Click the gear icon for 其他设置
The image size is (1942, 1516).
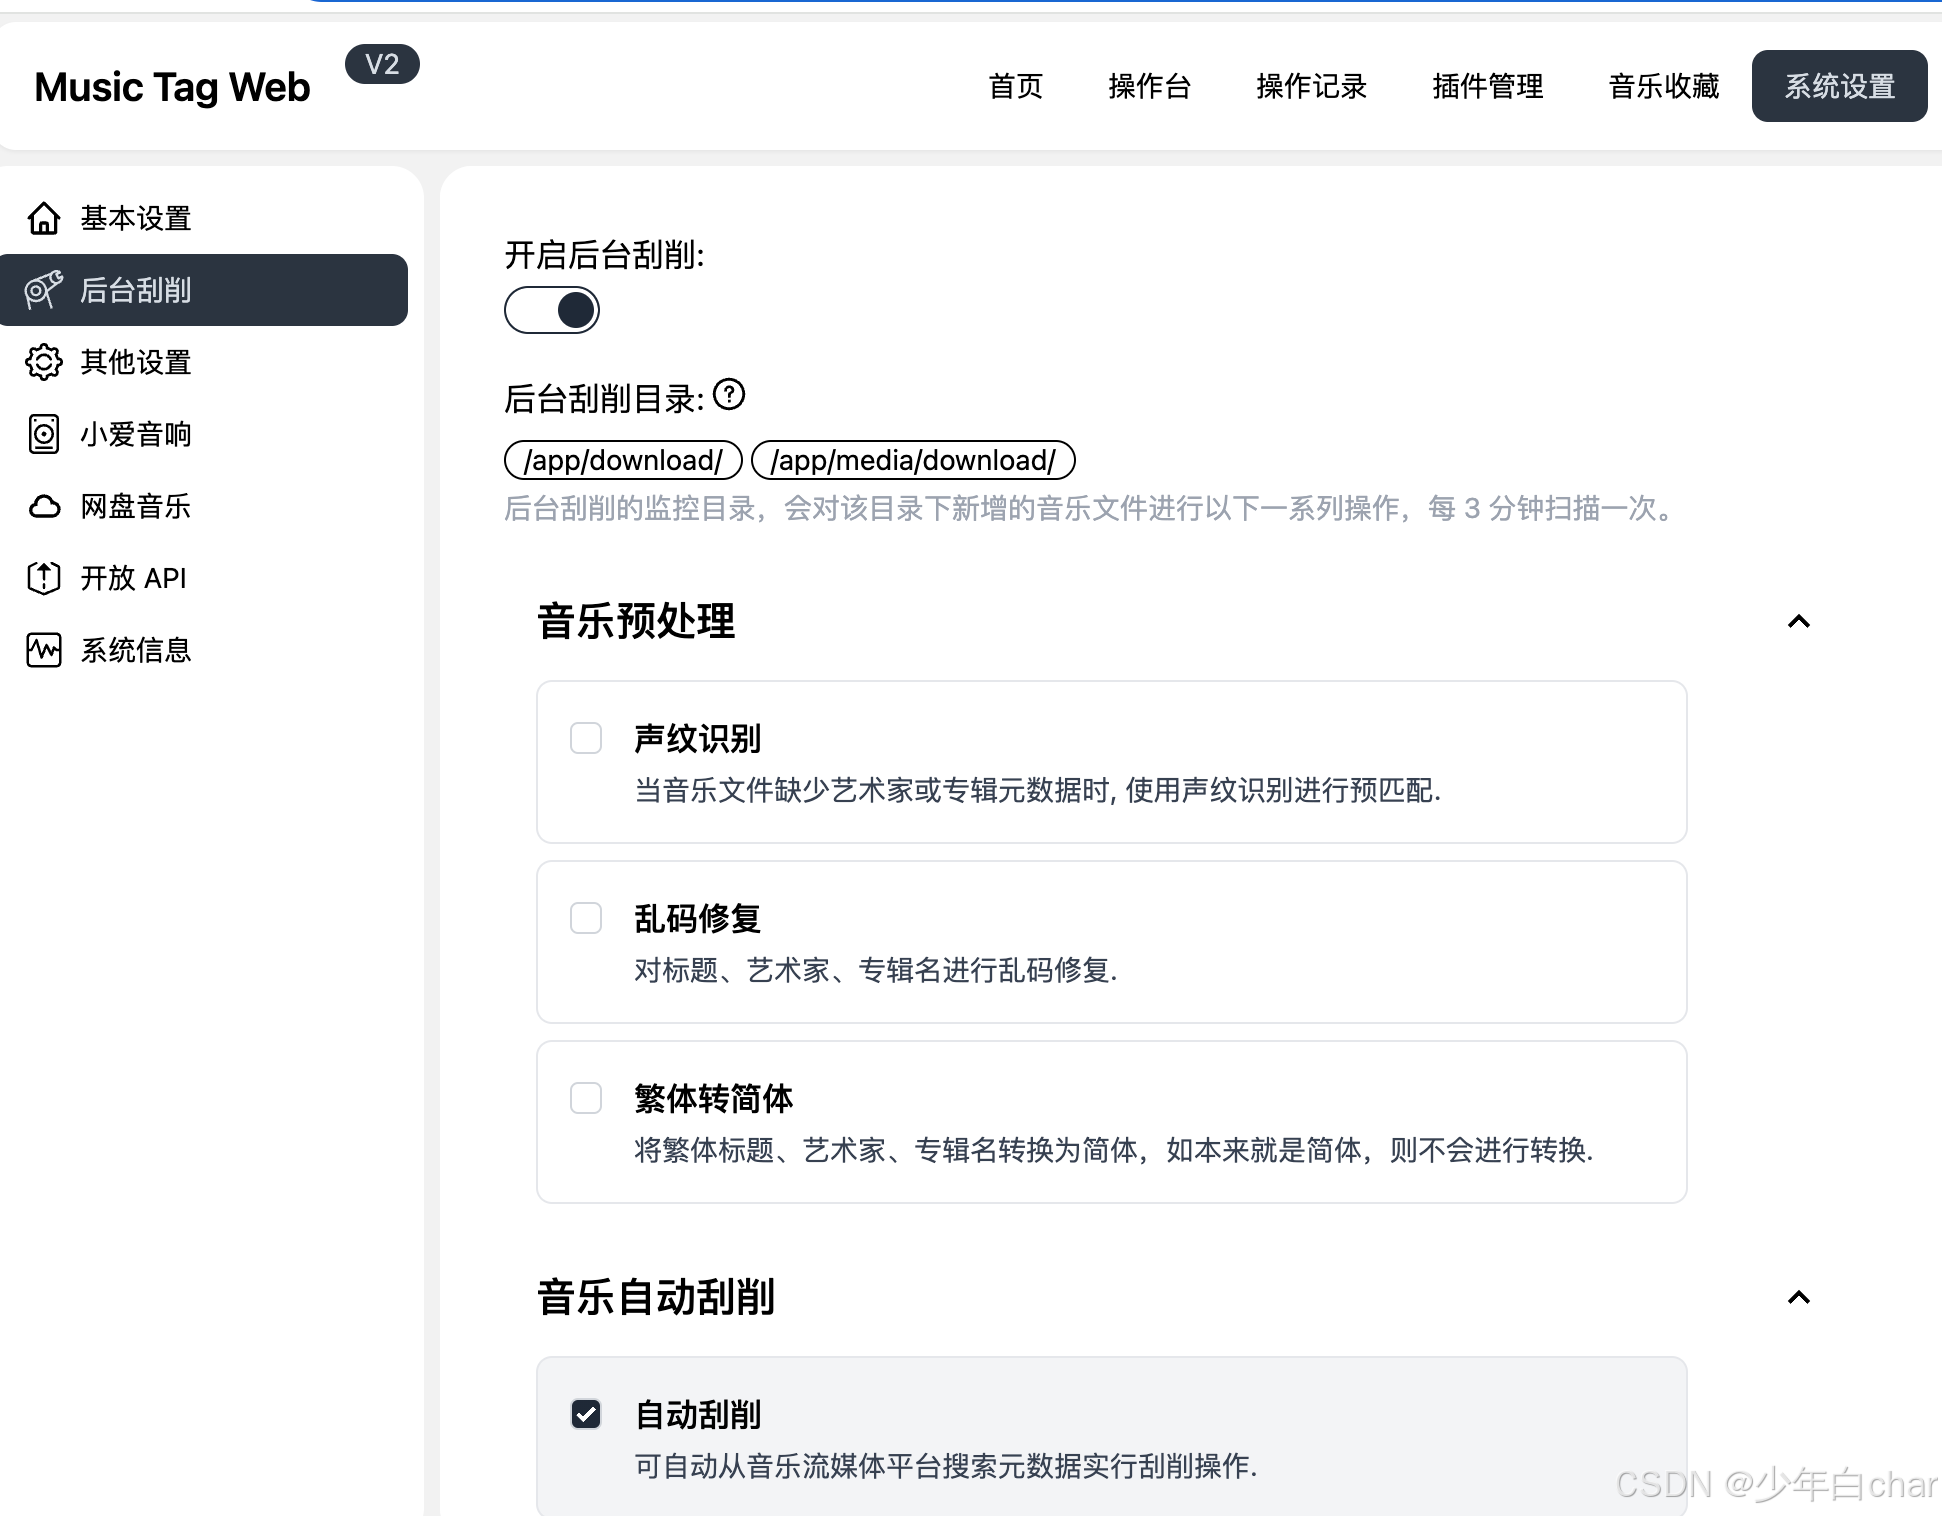coord(44,362)
